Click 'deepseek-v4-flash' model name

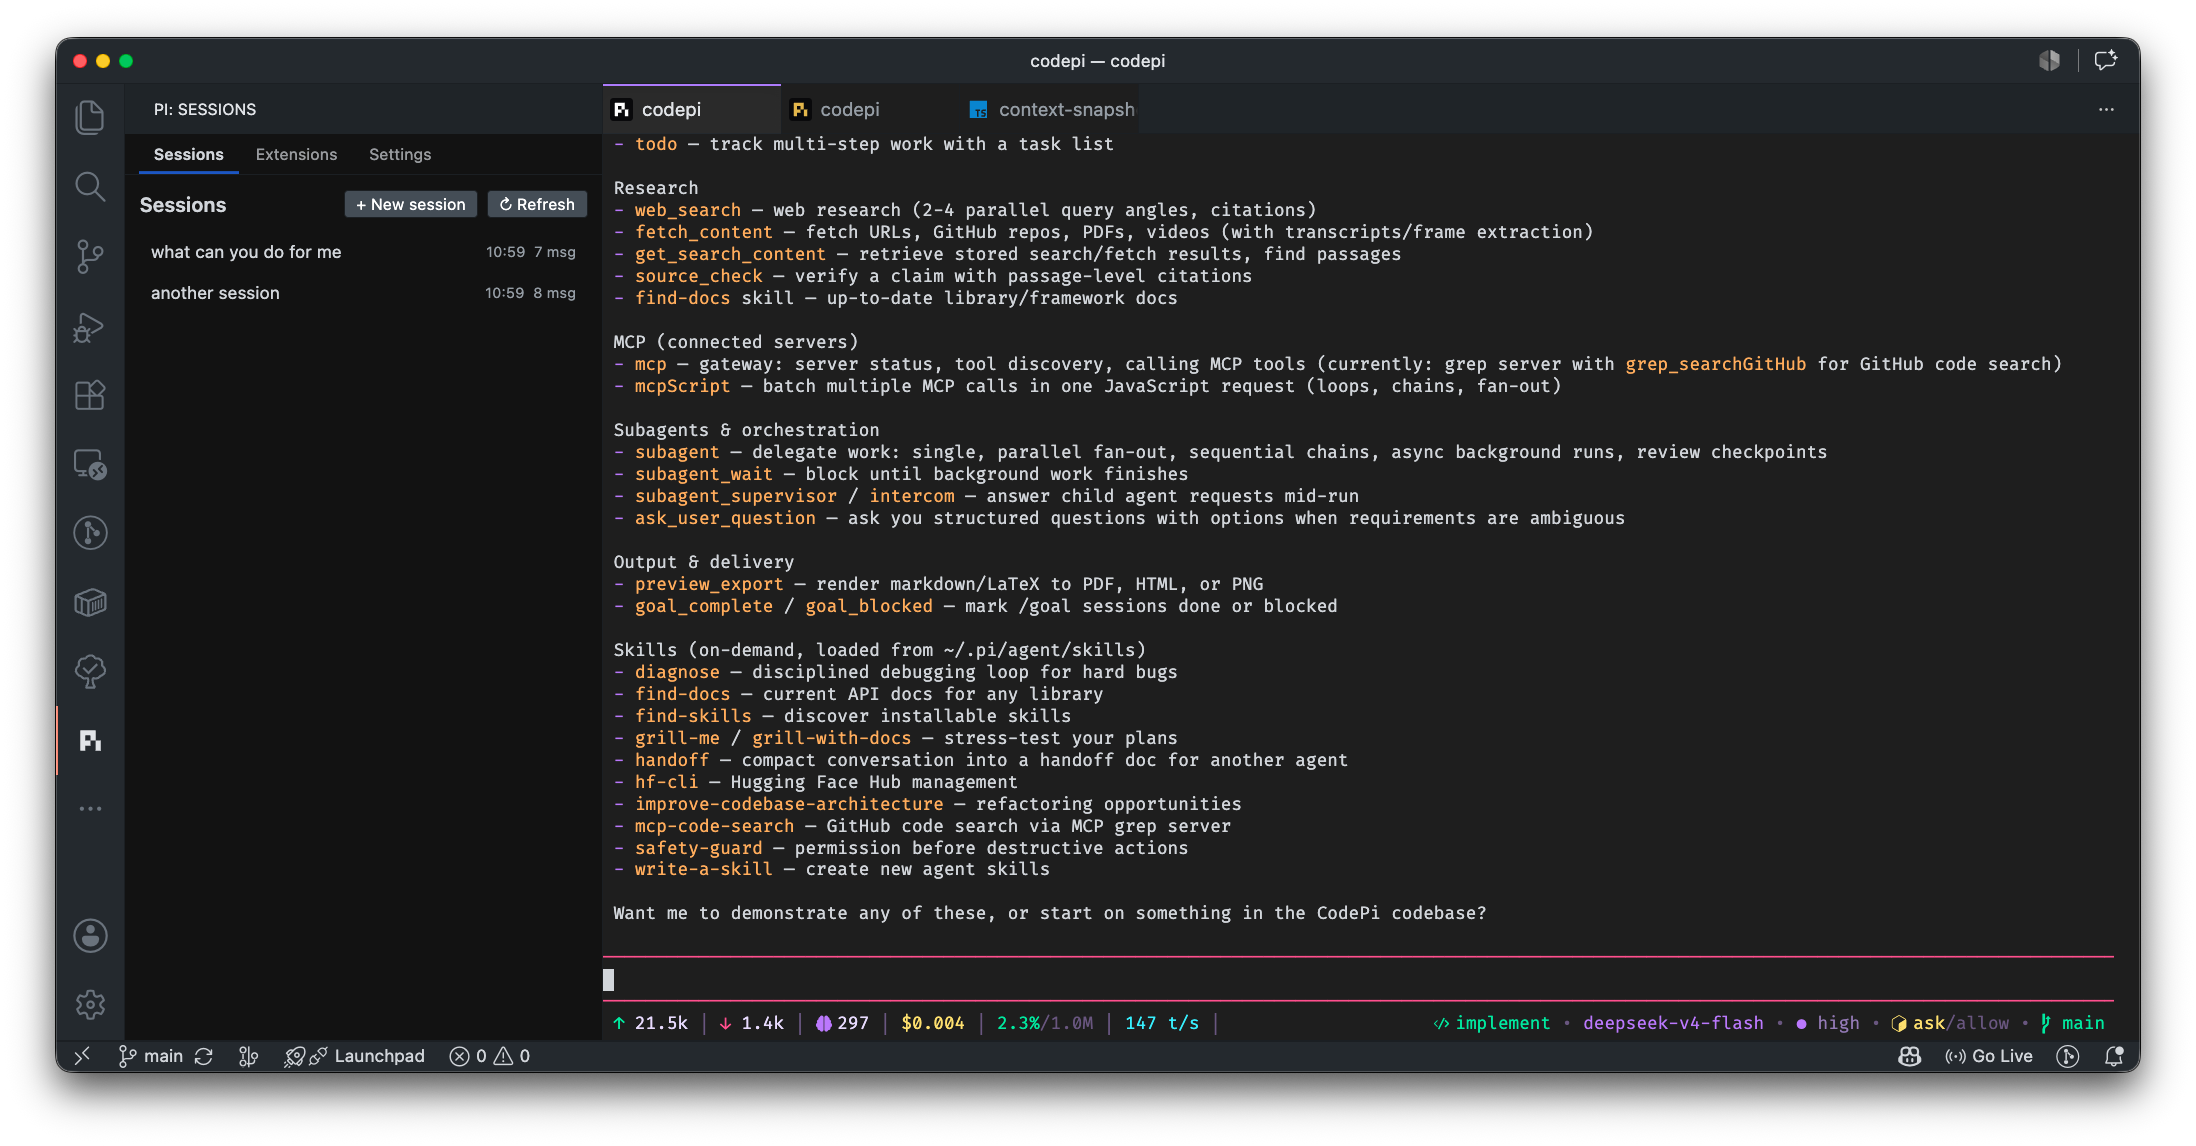[1673, 1023]
